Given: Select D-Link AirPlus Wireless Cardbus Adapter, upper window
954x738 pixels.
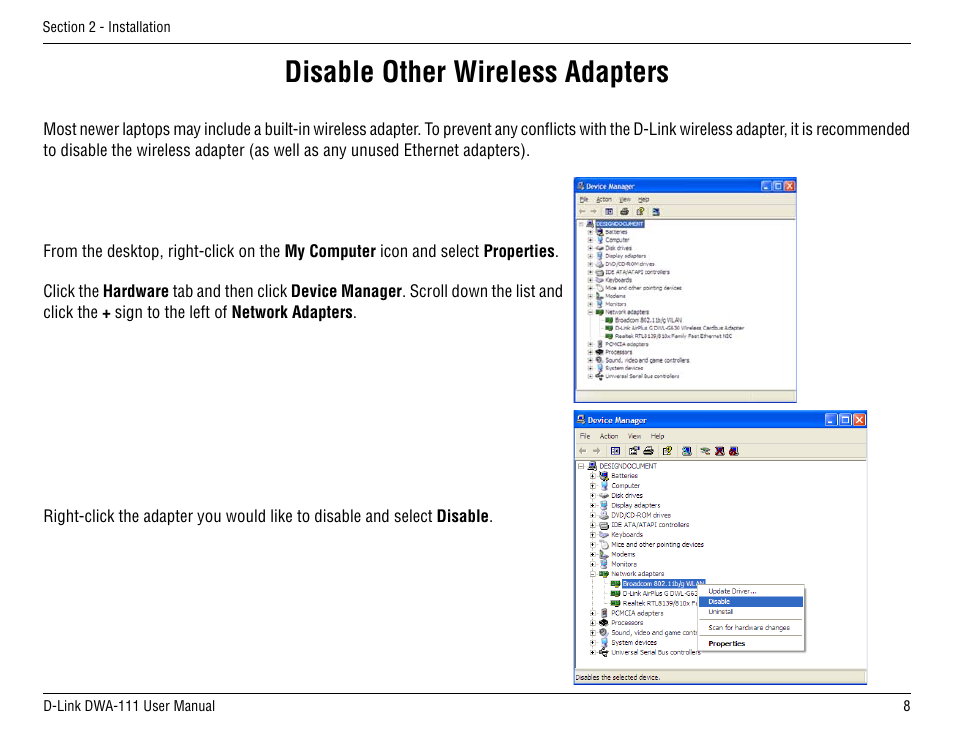Looking at the screenshot, I should point(679,328).
